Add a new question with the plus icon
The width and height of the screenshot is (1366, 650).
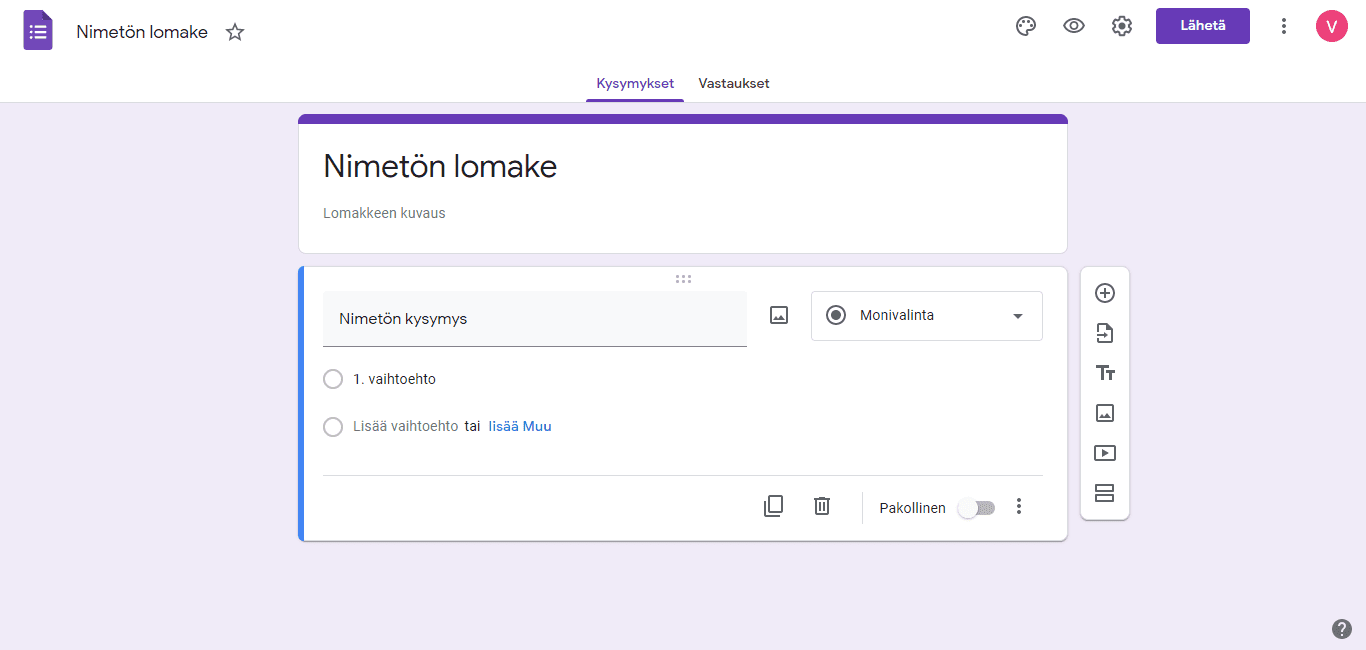(x=1104, y=293)
